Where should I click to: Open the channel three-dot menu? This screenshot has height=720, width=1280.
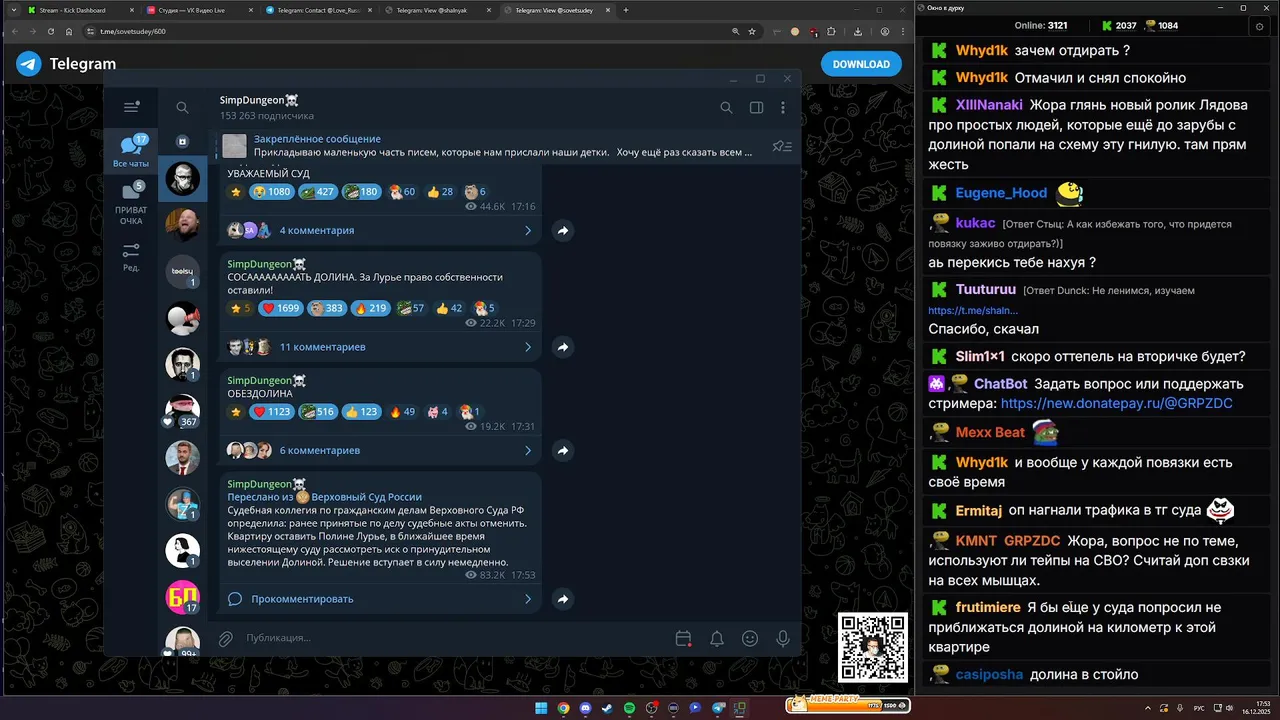tap(783, 108)
